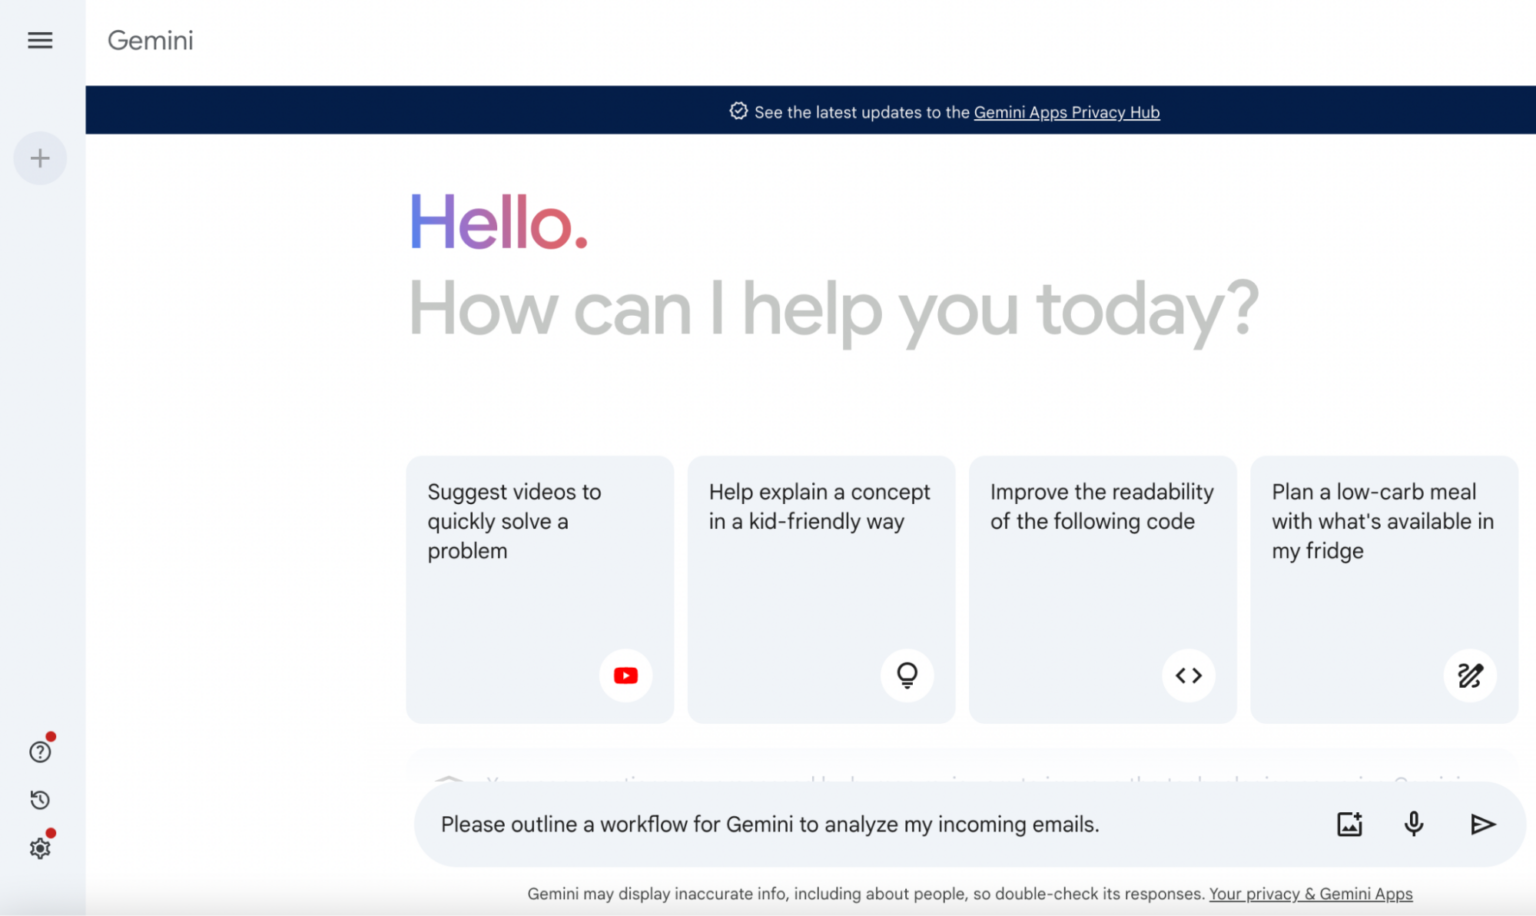Open Gemini settings via the gear icon
1536x916 pixels.
pyautogui.click(x=40, y=847)
